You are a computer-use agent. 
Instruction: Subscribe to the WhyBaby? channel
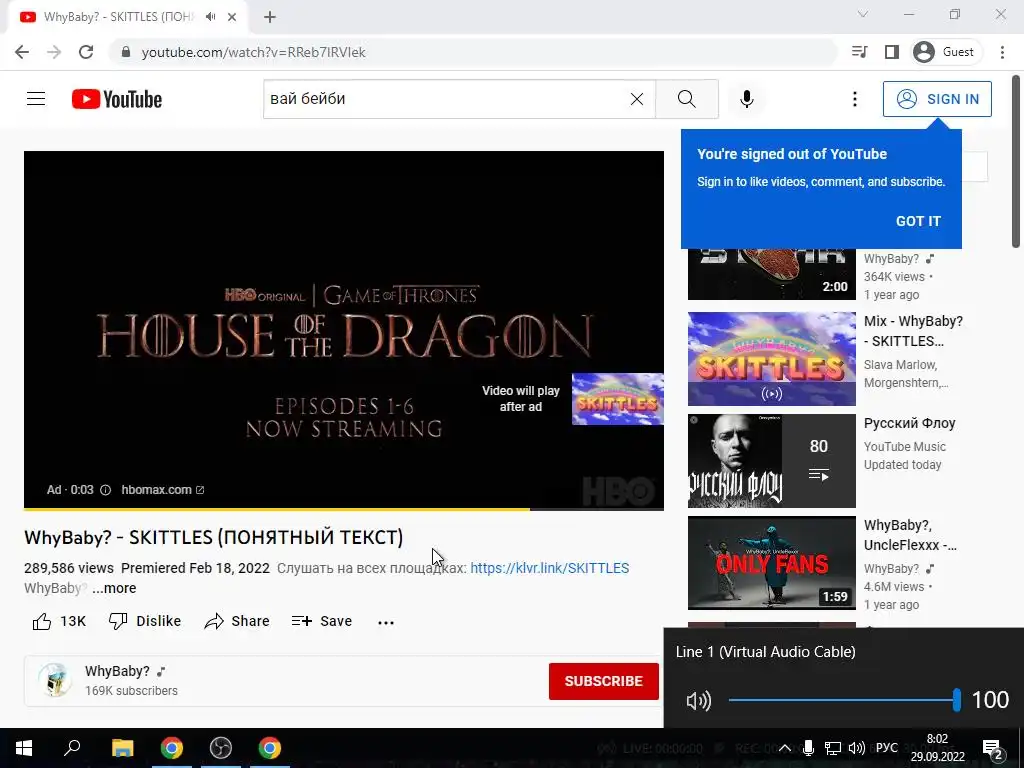[x=603, y=681]
